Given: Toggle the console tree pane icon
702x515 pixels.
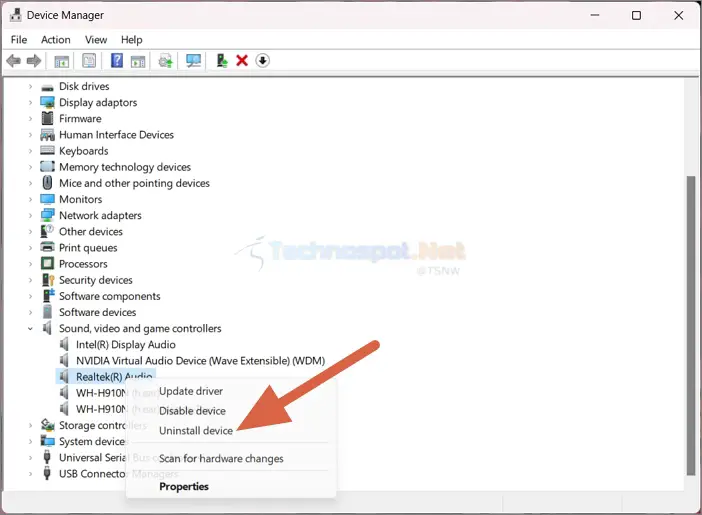Looking at the screenshot, I should click(62, 61).
